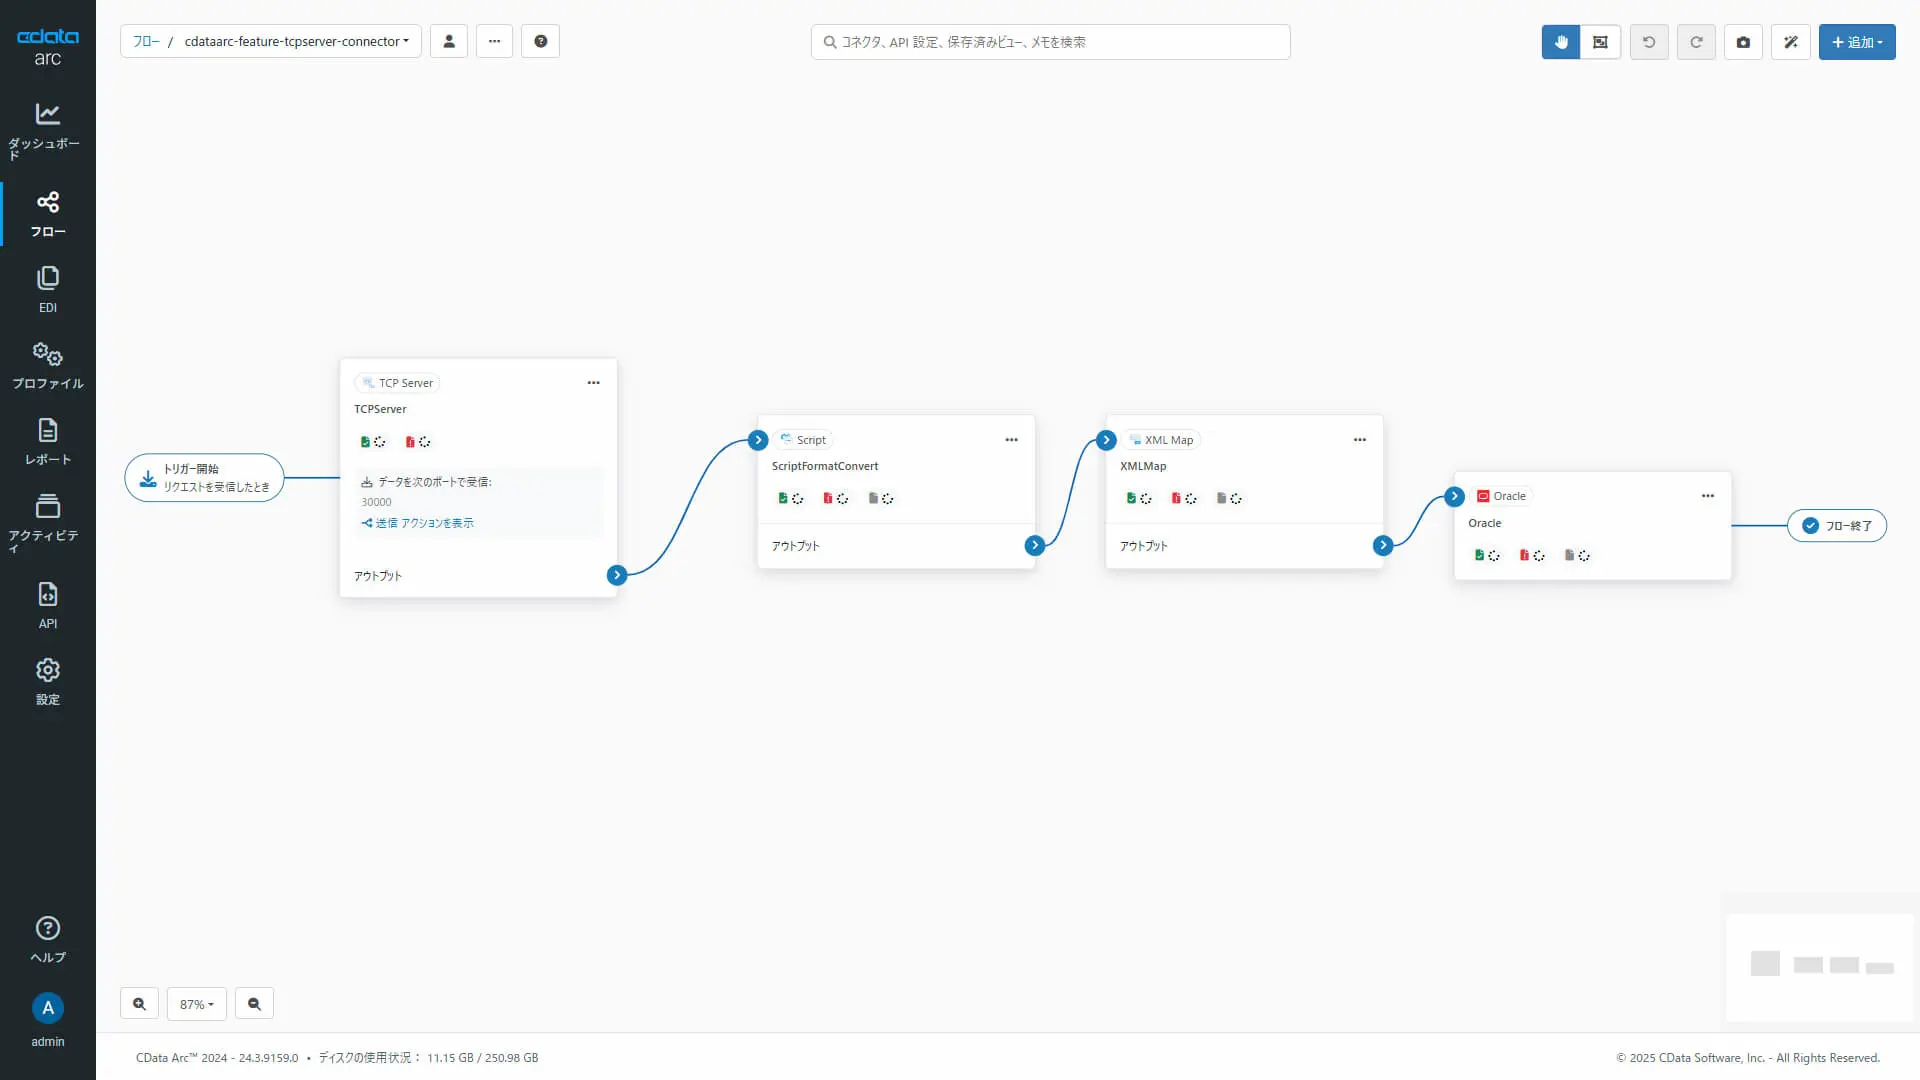This screenshot has width=1920, height=1080.
Task: Click the Script type badge
Action: pos(803,440)
